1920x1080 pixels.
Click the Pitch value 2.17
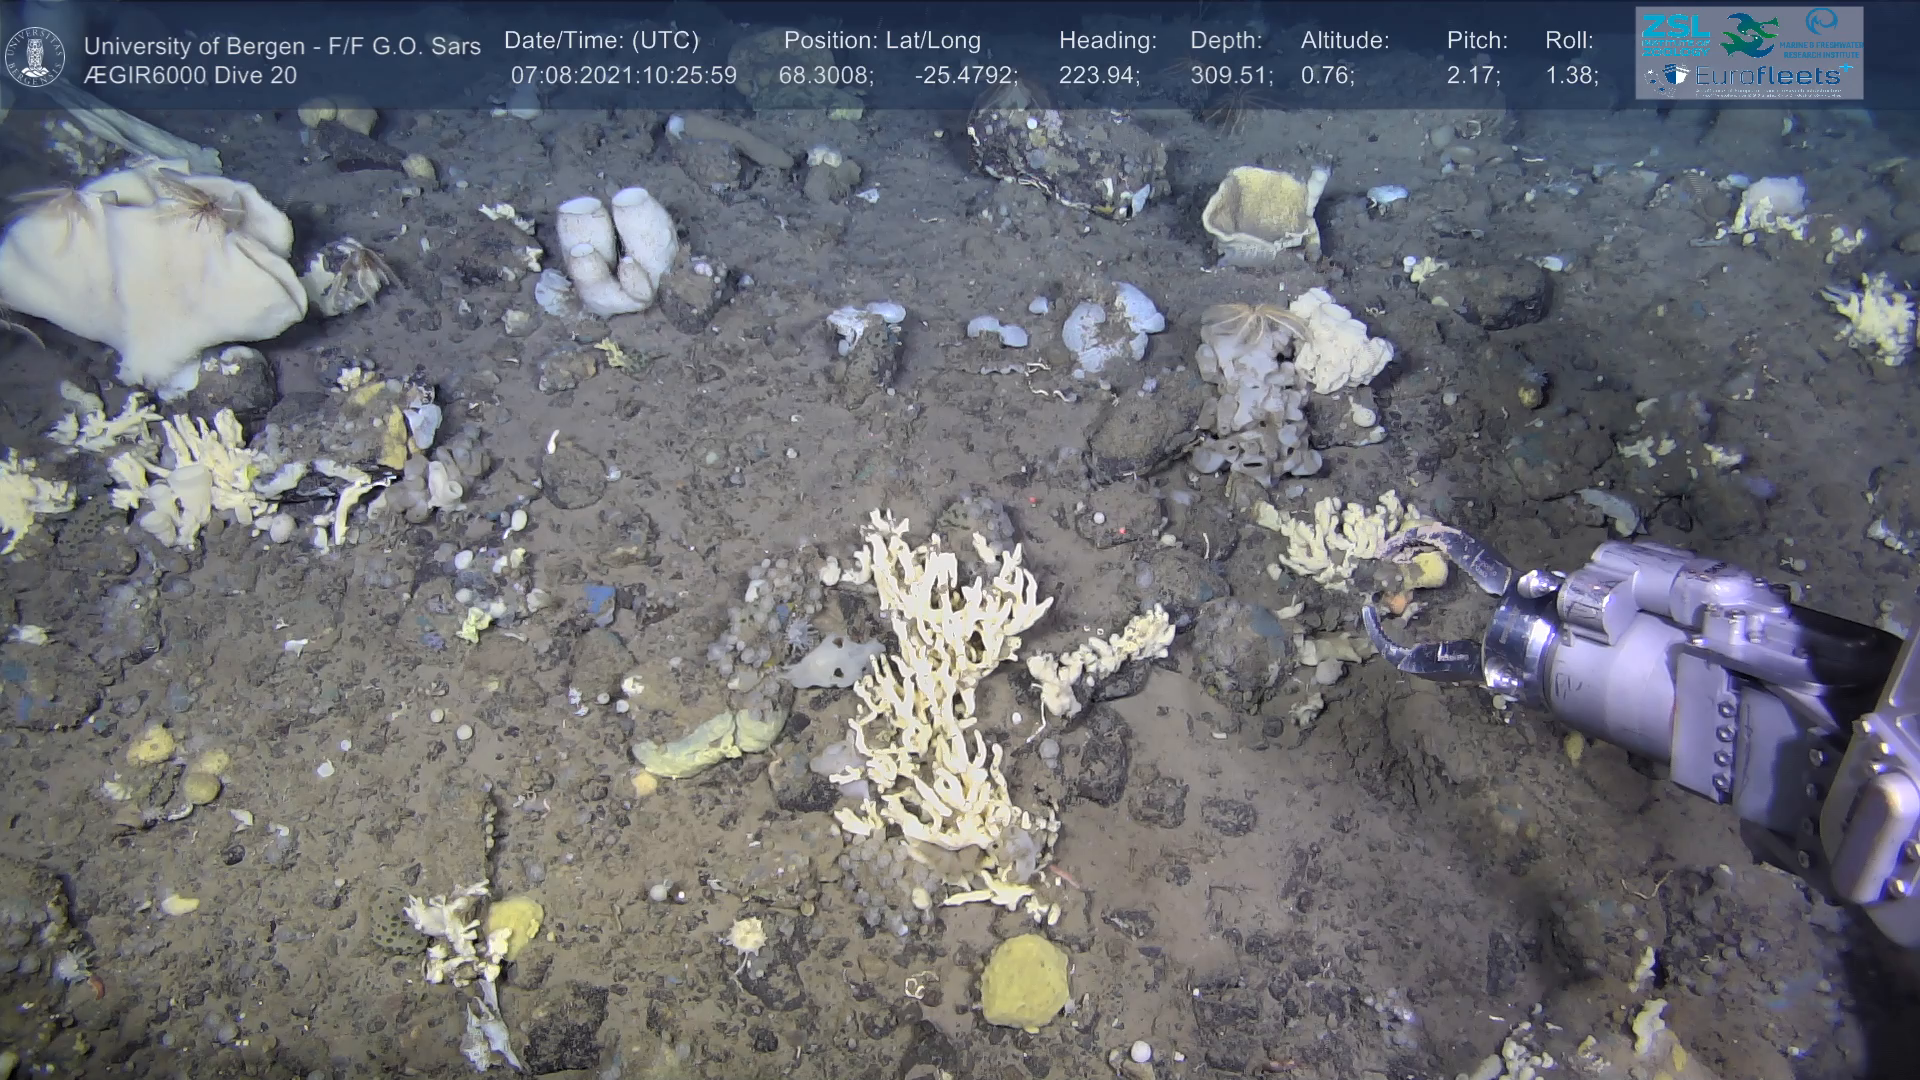(x=1473, y=76)
